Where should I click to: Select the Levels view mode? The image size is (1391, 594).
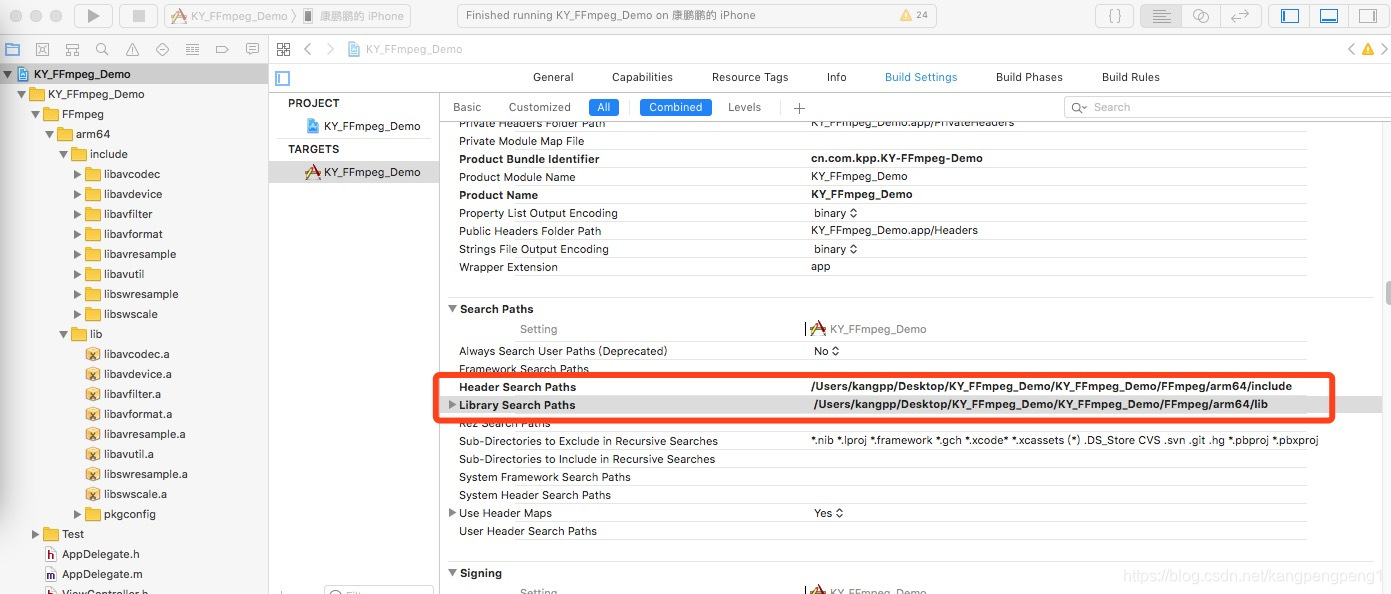[744, 107]
